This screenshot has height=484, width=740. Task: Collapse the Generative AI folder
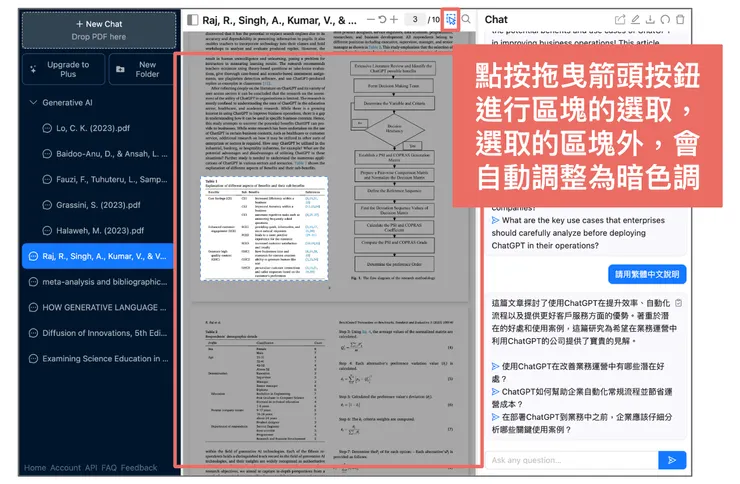[33, 102]
